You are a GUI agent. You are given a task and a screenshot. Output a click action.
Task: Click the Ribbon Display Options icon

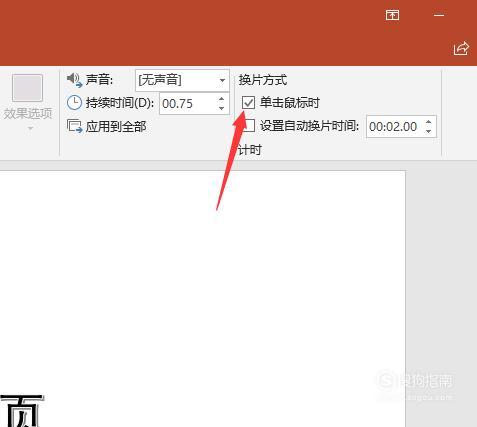click(x=392, y=15)
